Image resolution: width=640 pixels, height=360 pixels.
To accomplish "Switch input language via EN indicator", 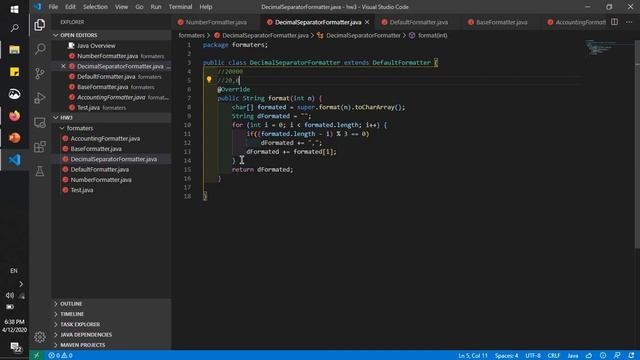I will click(13, 271).
